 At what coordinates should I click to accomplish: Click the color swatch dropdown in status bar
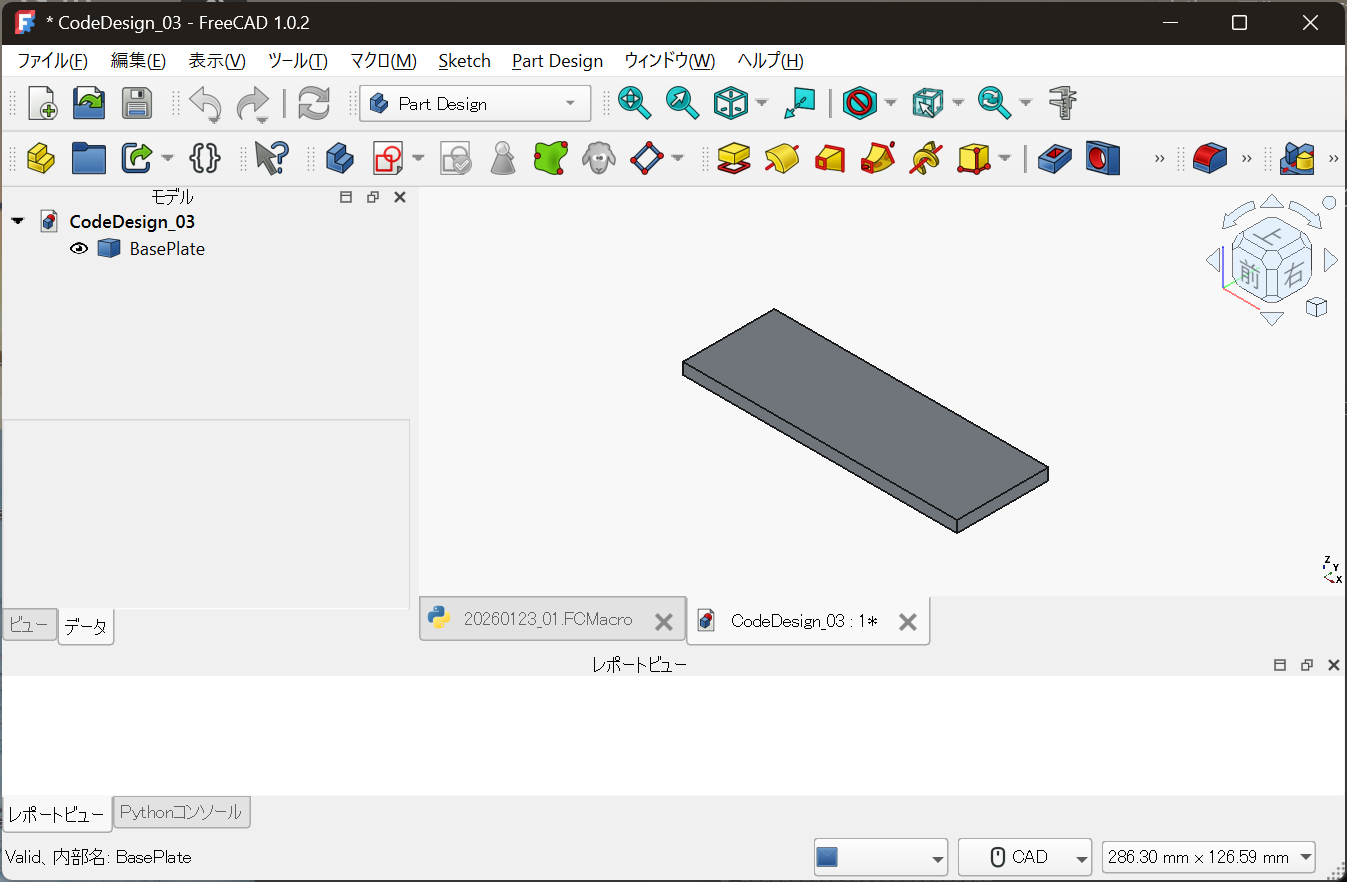(880, 857)
